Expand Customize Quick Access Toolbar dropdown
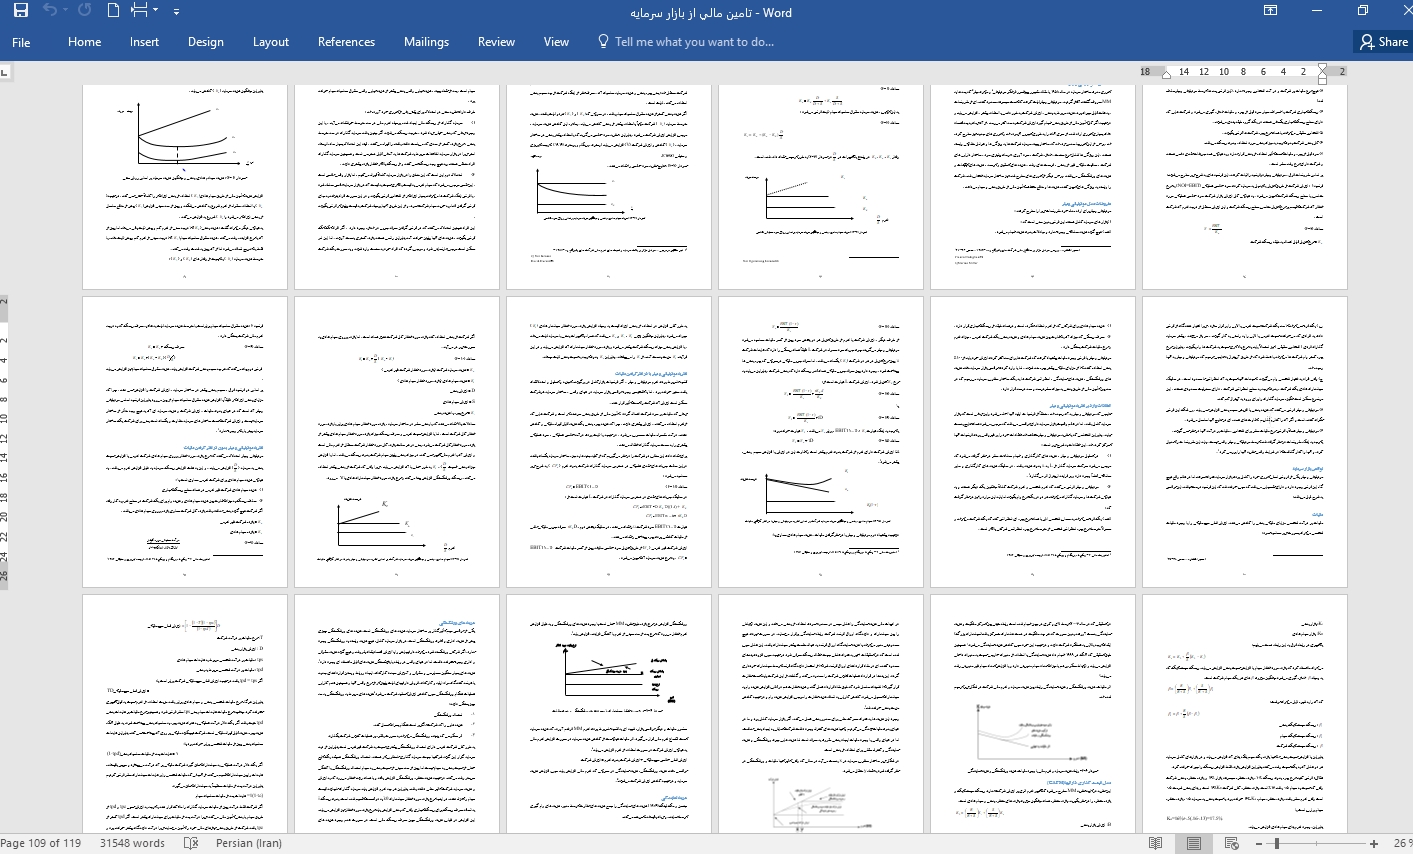Screen dimensions: 1413x854 (176, 12)
